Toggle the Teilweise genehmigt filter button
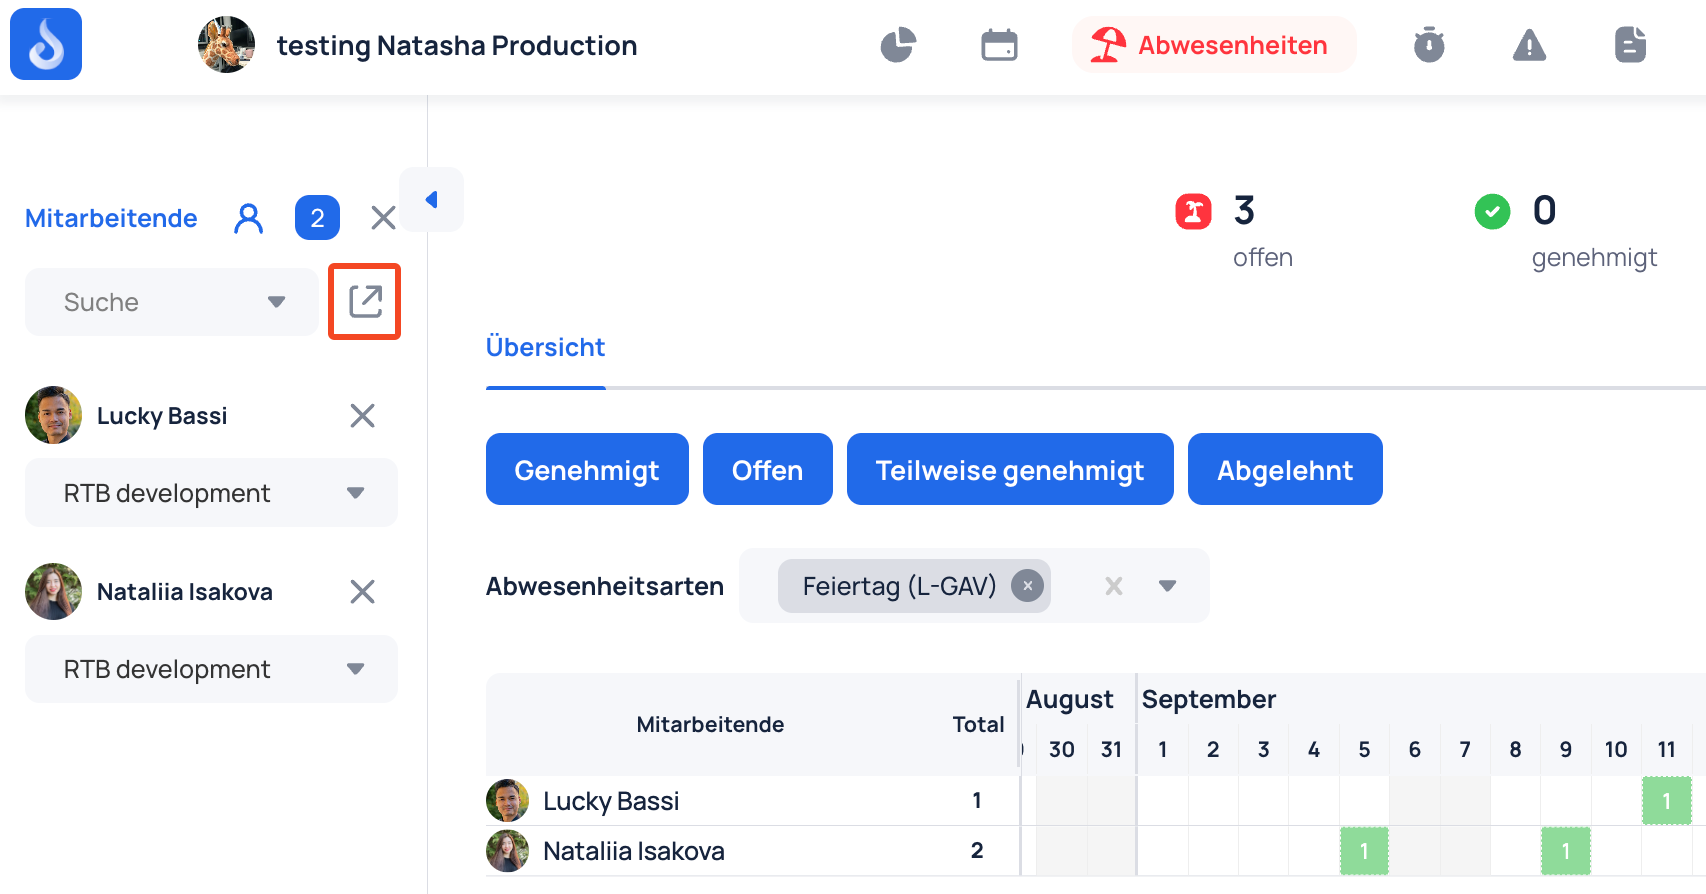This screenshot has height=894, width=1706. (1010, 469)
